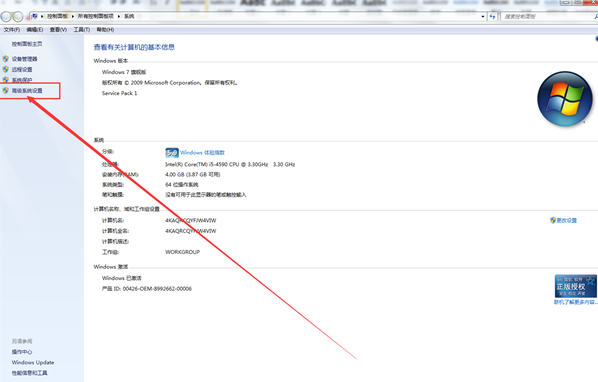This screenshot has height=382, width=598.
Task: Click the product ID 00426-OEM-8992662-00006
Action: click(x=147, y=289)
